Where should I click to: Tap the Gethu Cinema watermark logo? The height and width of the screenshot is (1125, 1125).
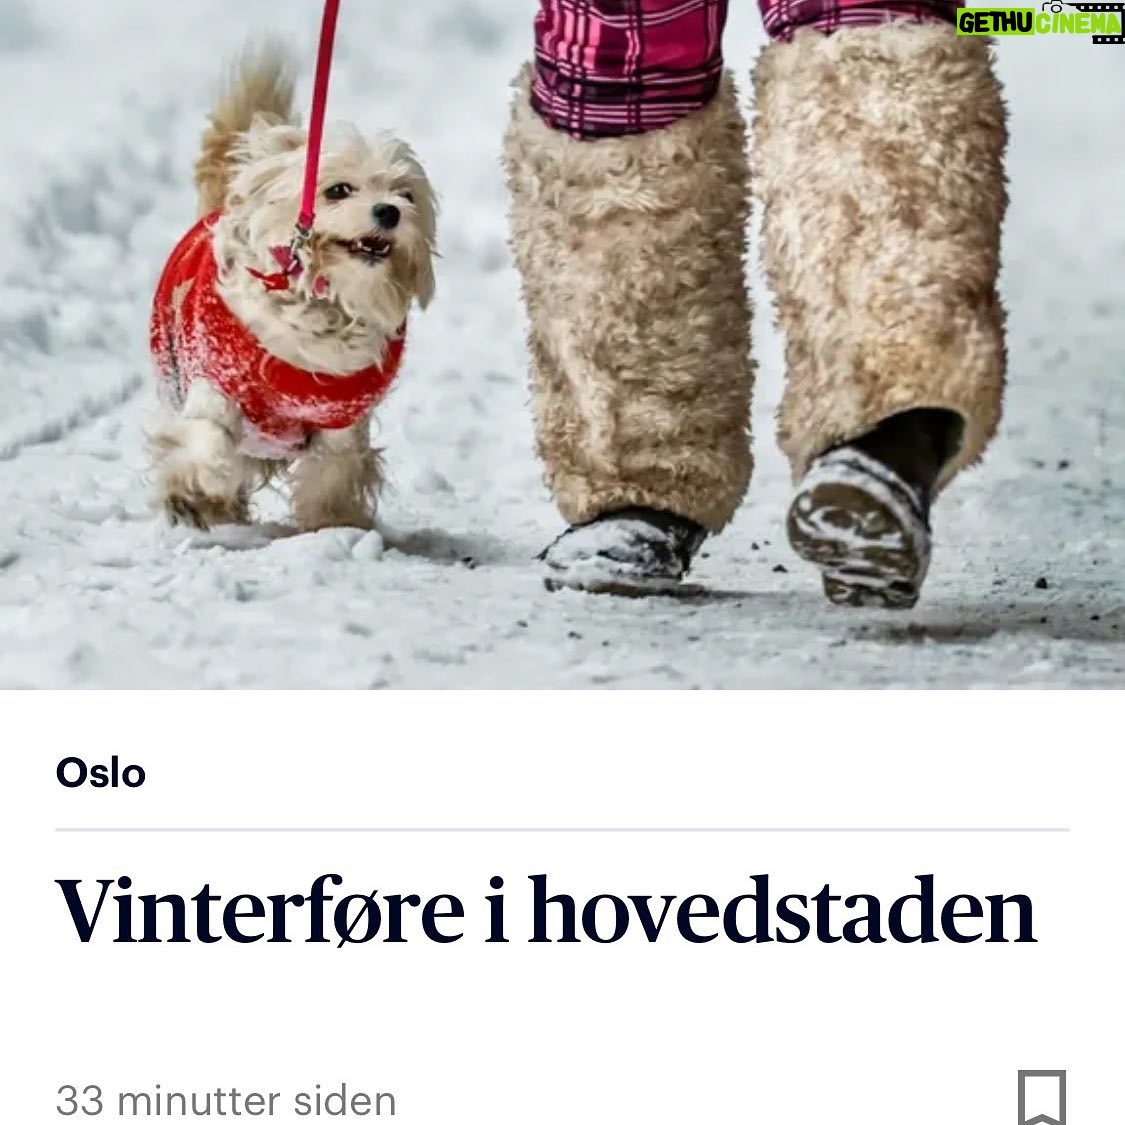click(1040, 22)
